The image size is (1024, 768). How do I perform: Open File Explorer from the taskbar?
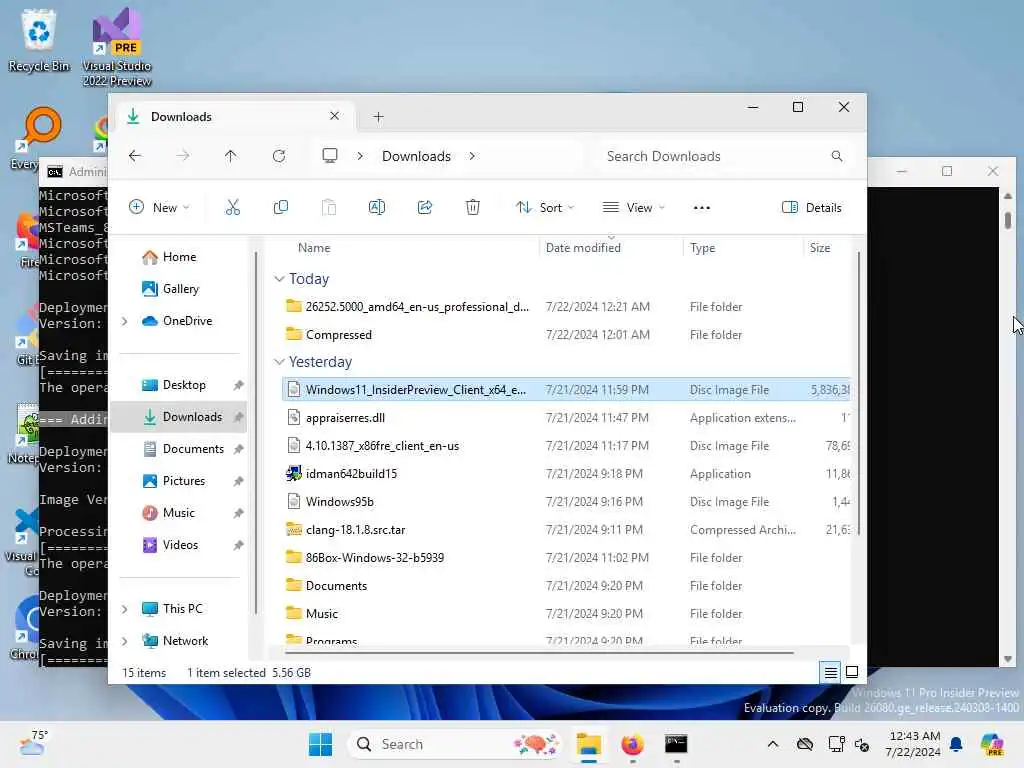coord(588,744)
